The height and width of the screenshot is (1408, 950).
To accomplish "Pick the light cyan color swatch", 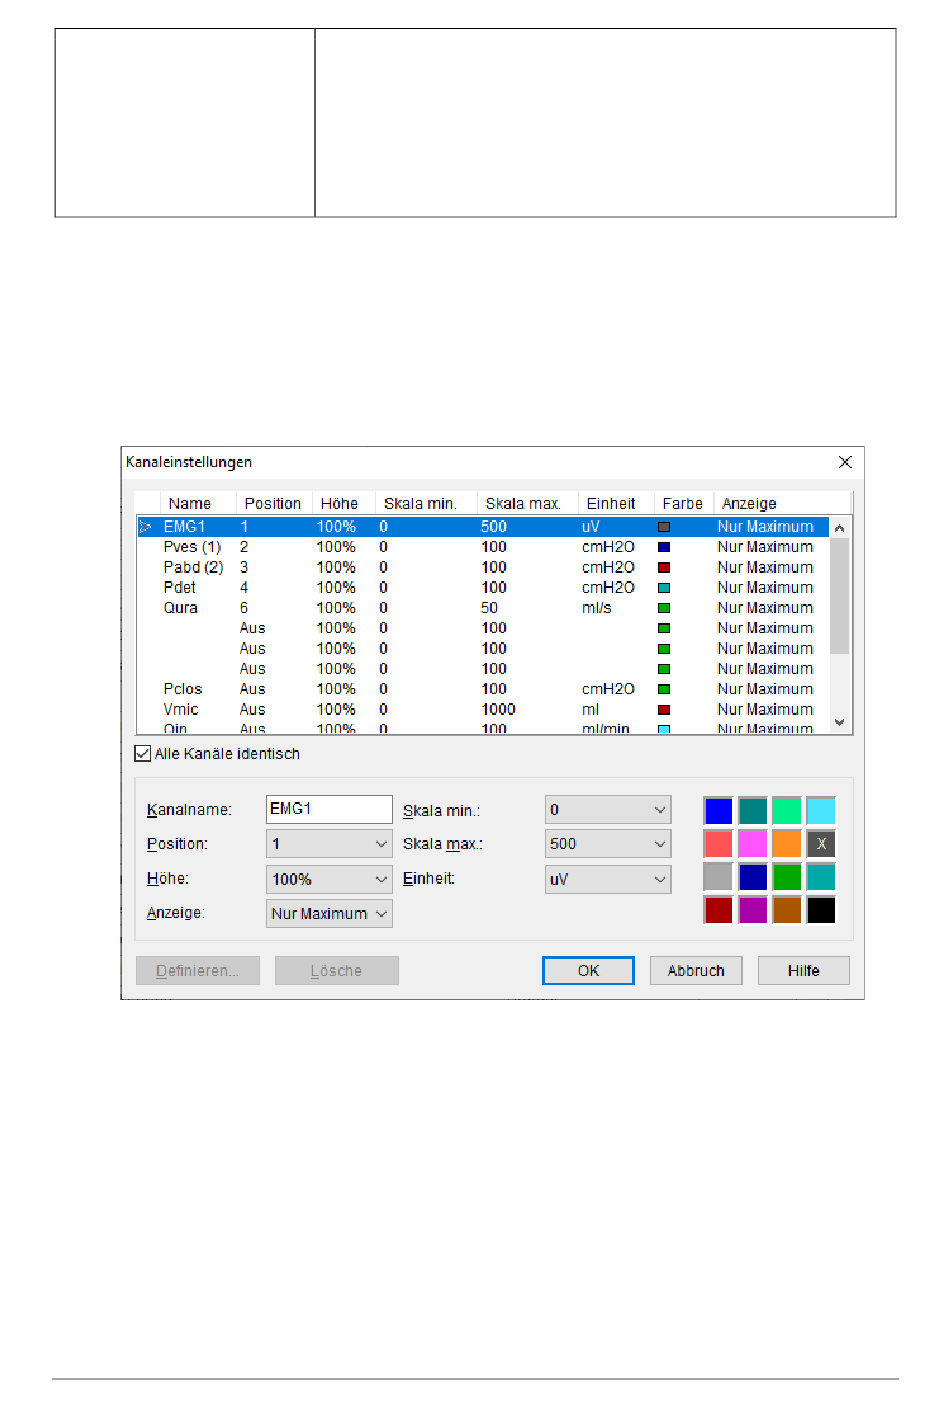I will pos(821,810).
